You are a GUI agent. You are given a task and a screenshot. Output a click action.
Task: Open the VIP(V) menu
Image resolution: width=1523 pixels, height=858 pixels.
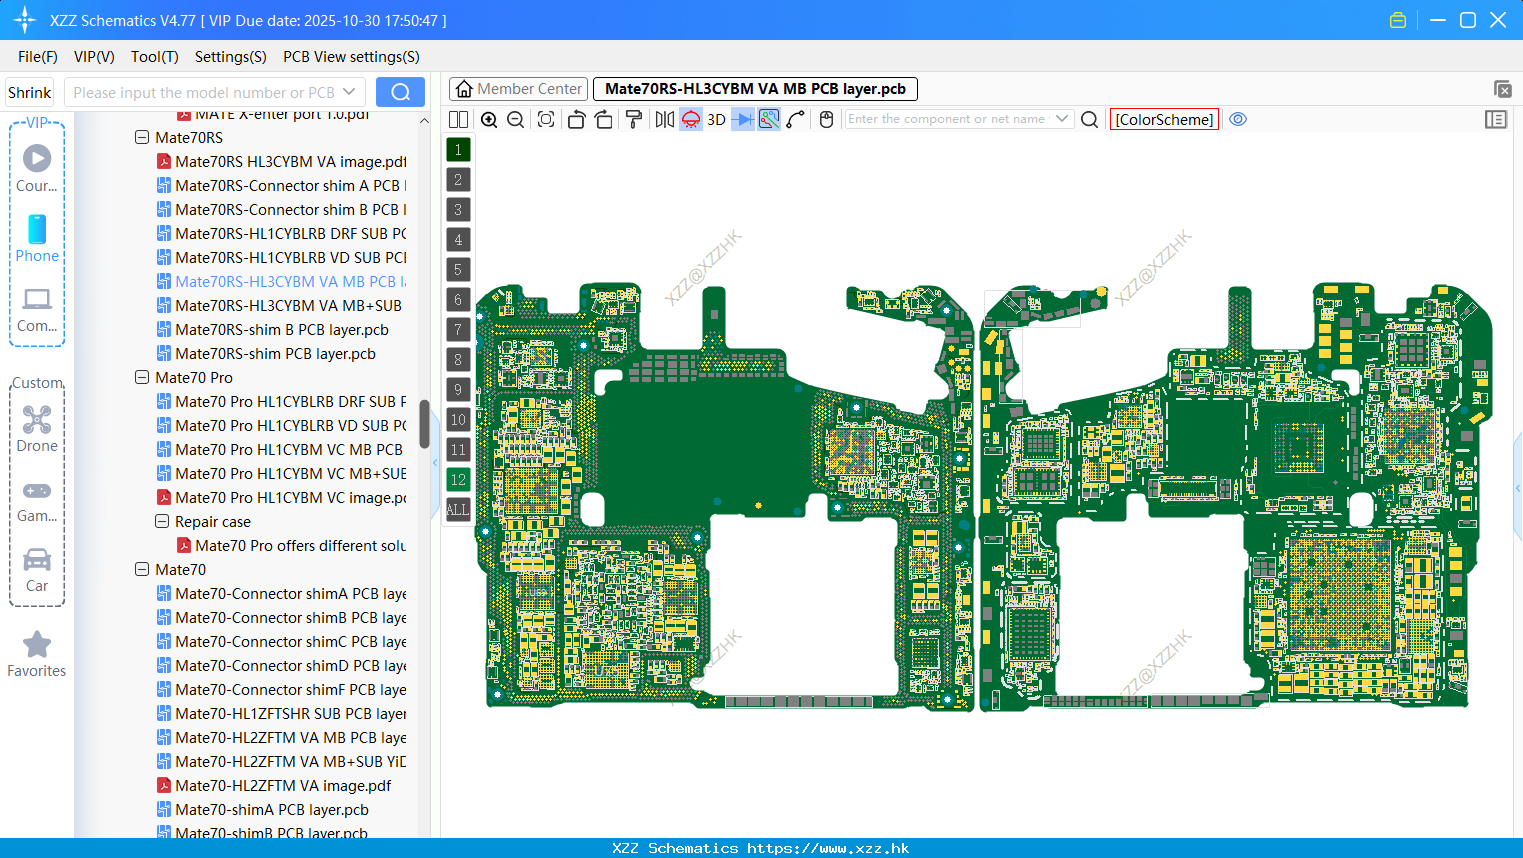pos(94,57)
